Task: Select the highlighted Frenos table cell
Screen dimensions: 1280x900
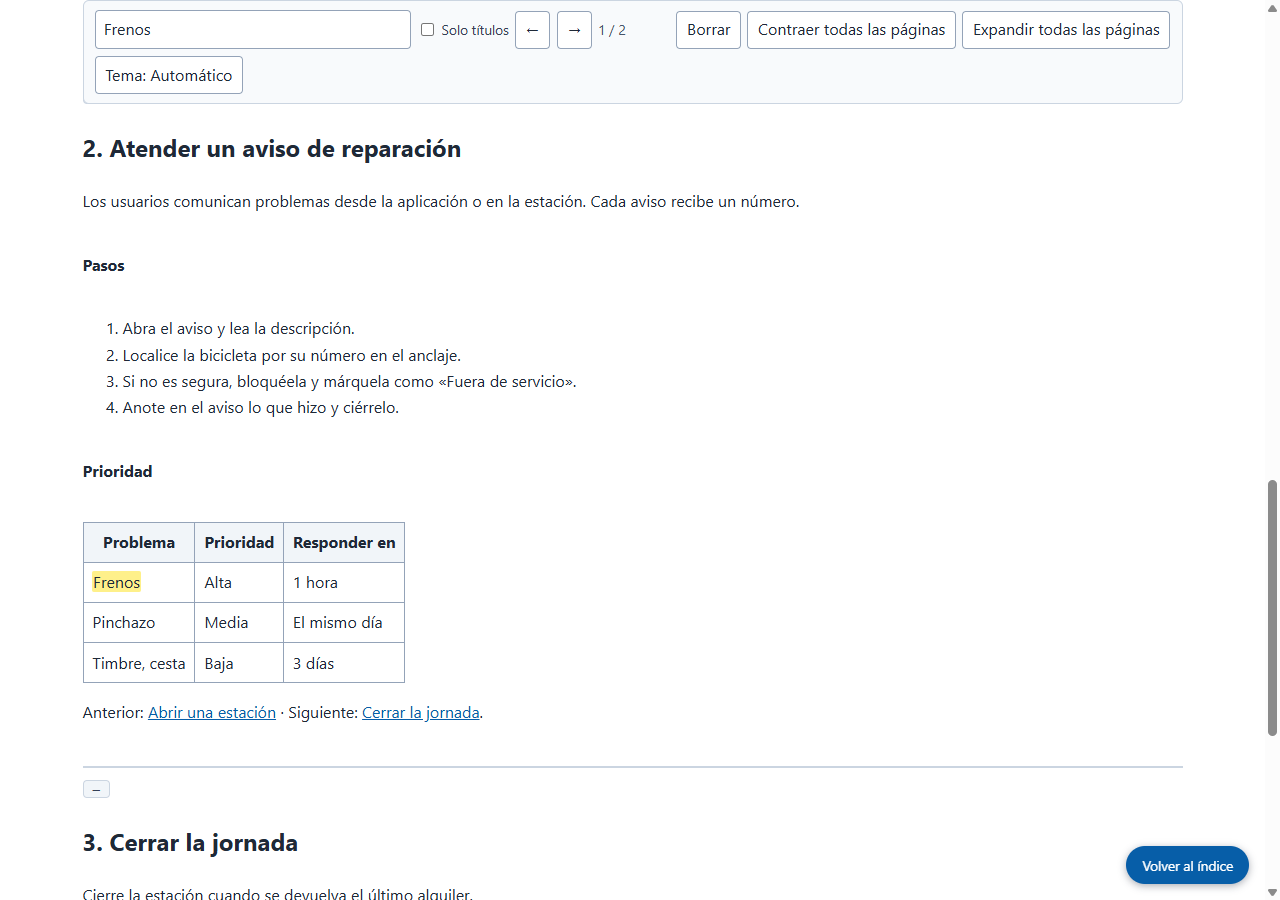Action: tap(139, 582)
